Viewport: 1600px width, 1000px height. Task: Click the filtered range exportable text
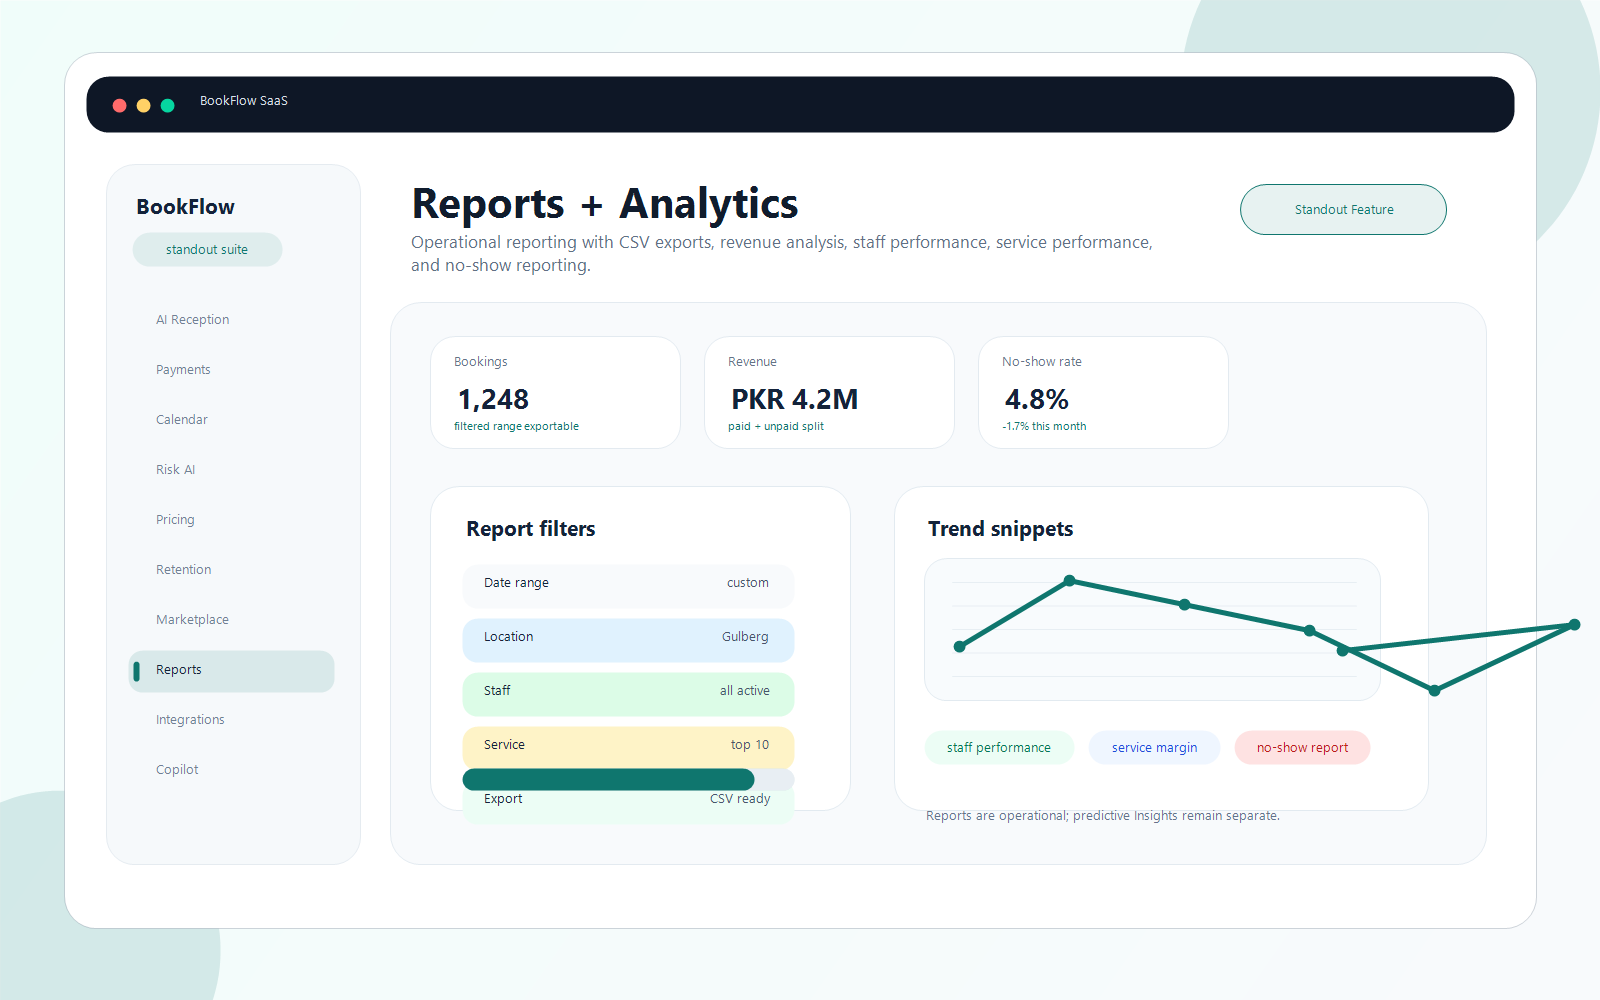(x=516, y=426)
